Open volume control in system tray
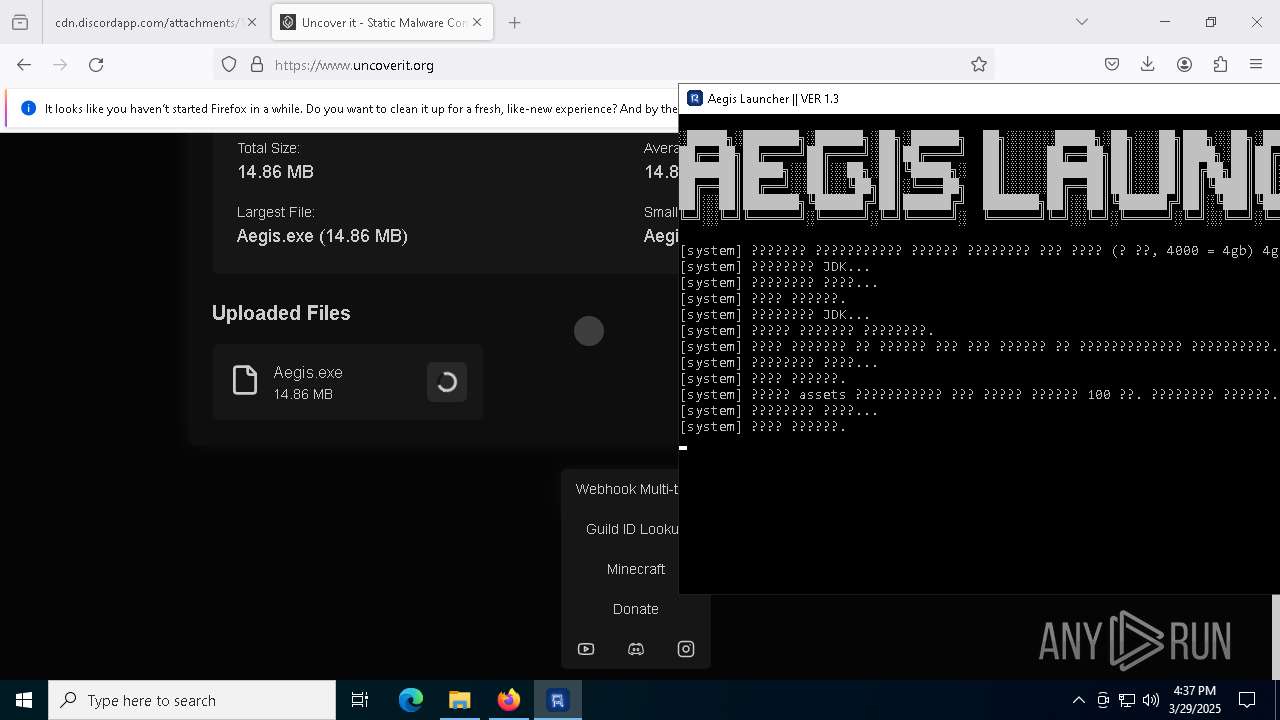Screen dimensions: 1280x720 1151,700
